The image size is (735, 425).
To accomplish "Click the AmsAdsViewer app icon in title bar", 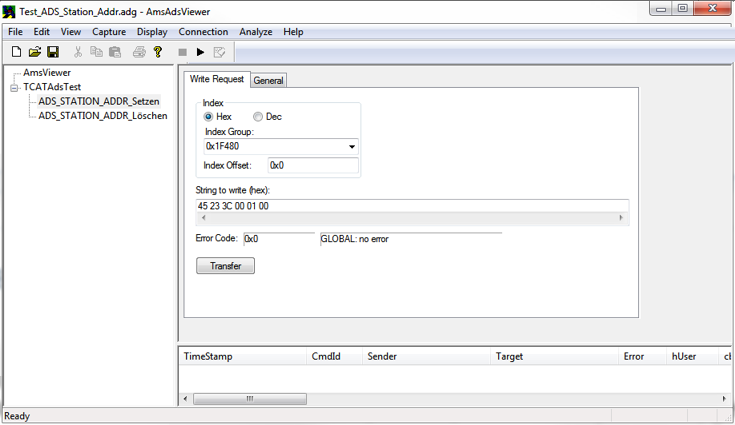I will click(9, 11).
